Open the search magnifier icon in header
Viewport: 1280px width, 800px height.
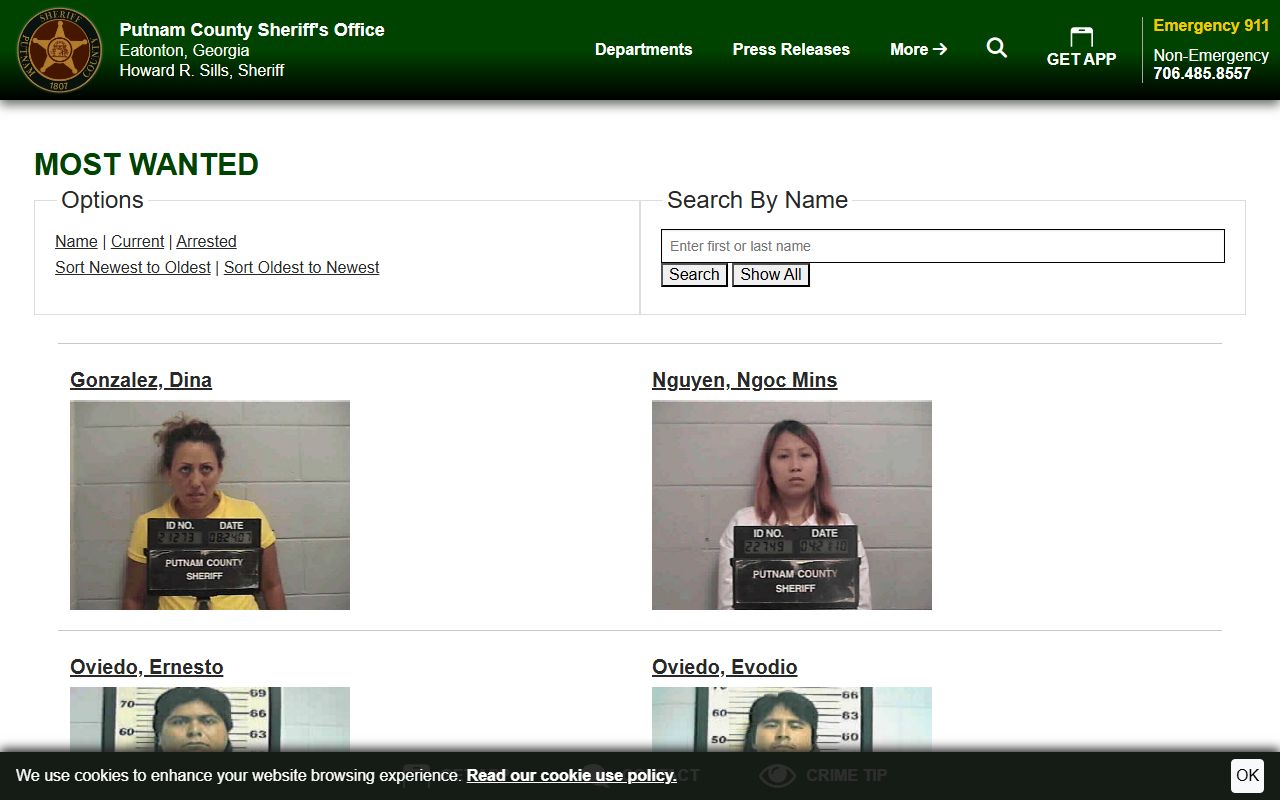(x=997, y=48)
